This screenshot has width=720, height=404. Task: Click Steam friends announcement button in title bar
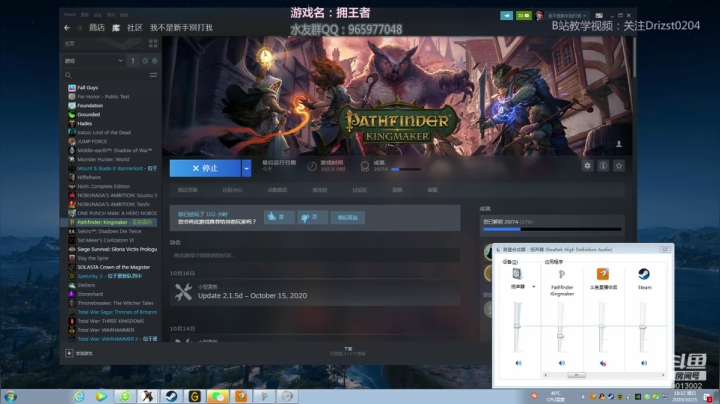(506, 16)
